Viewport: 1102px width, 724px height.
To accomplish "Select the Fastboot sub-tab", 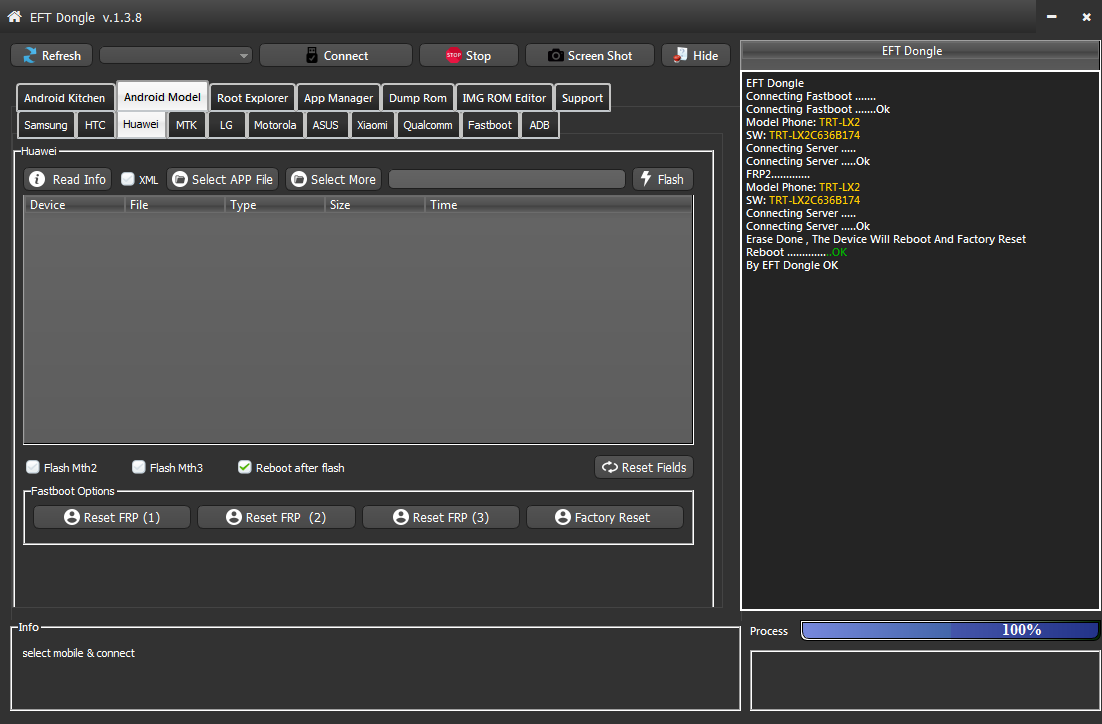I will (490, 125).
